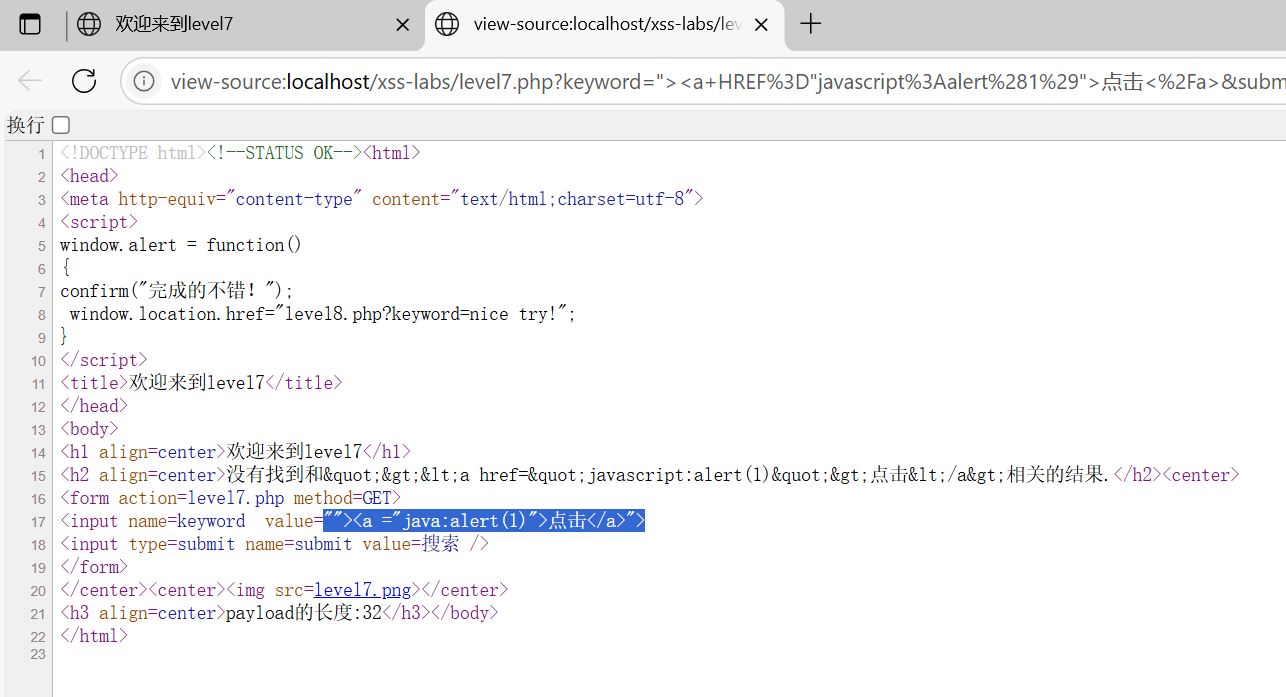The image size is (1286, 697).
Task: Toggle the 换行 line wrap checkbox
Action: coord(61,124)
